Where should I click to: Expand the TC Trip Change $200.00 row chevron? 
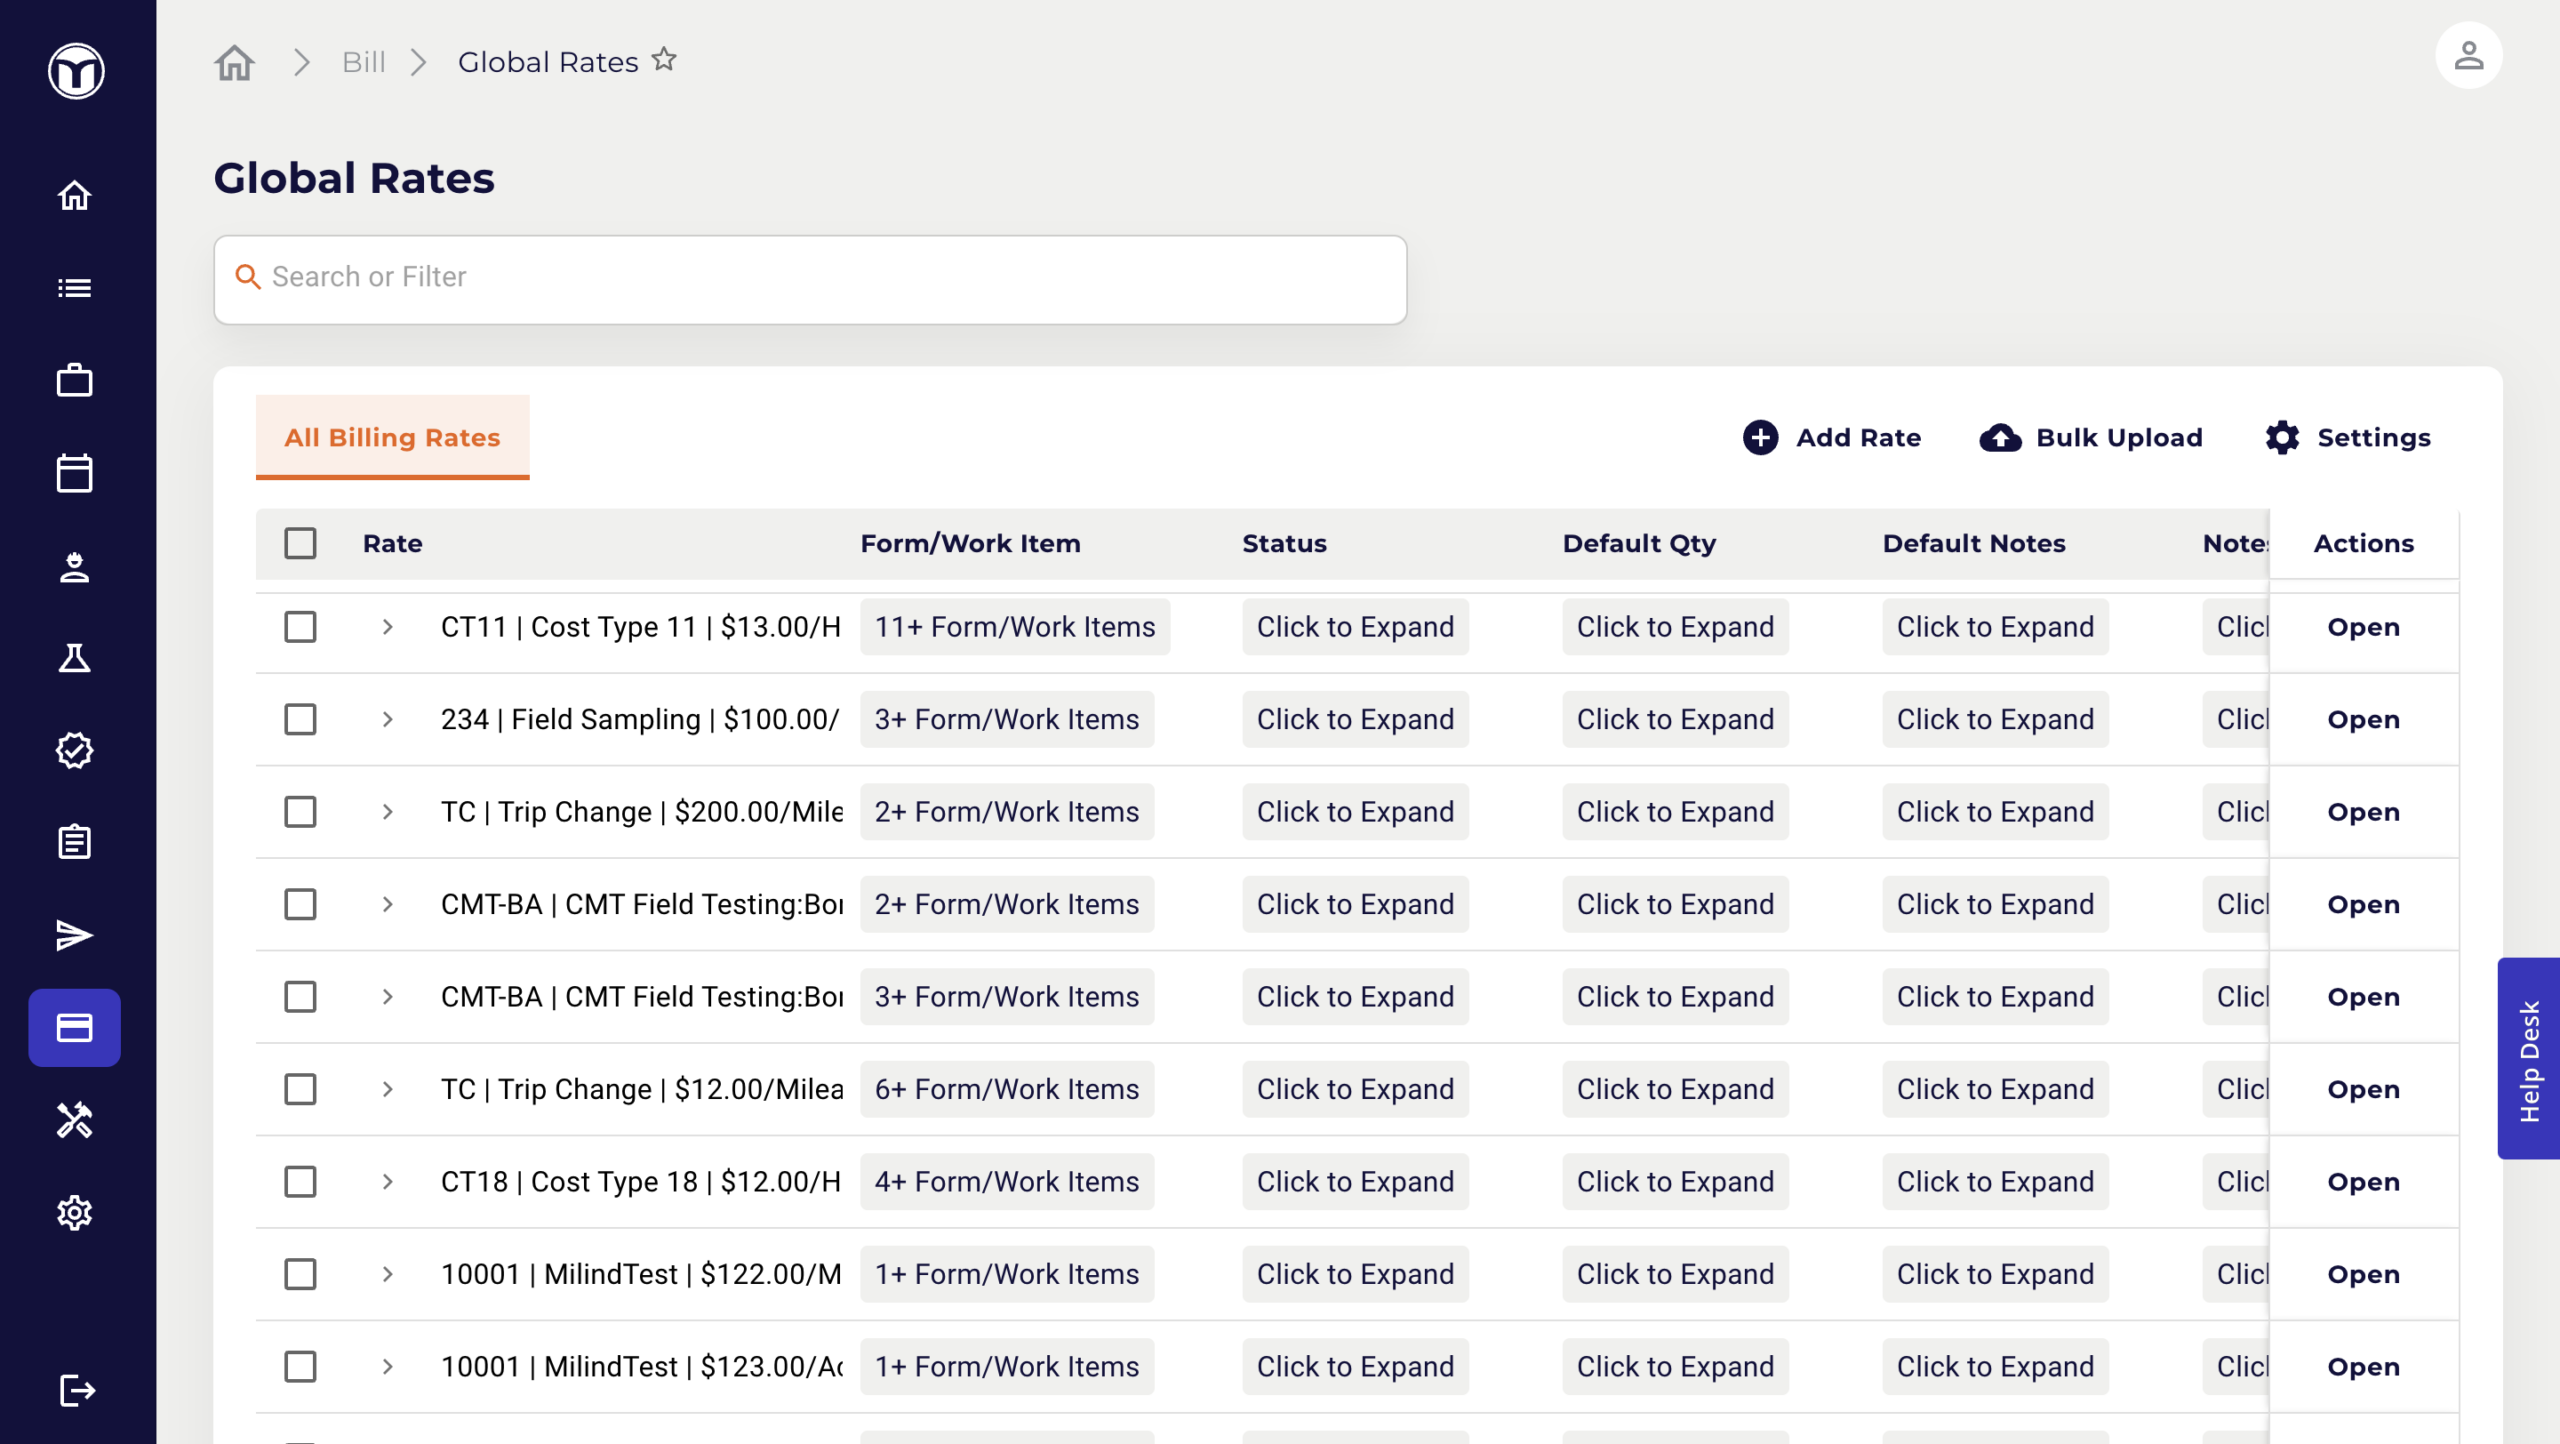pyautogui.click(x=388, y=812)
